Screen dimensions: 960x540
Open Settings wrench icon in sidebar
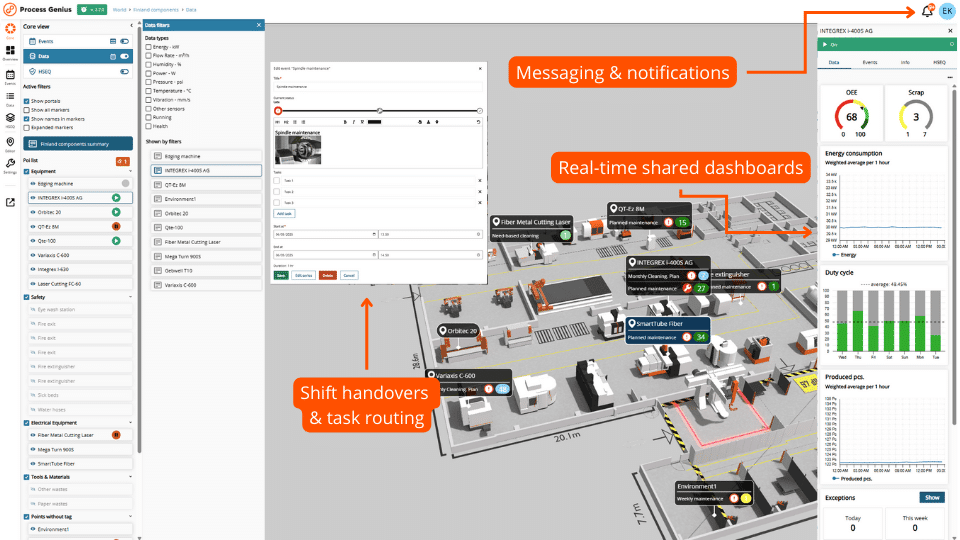(x=9, y=164)
